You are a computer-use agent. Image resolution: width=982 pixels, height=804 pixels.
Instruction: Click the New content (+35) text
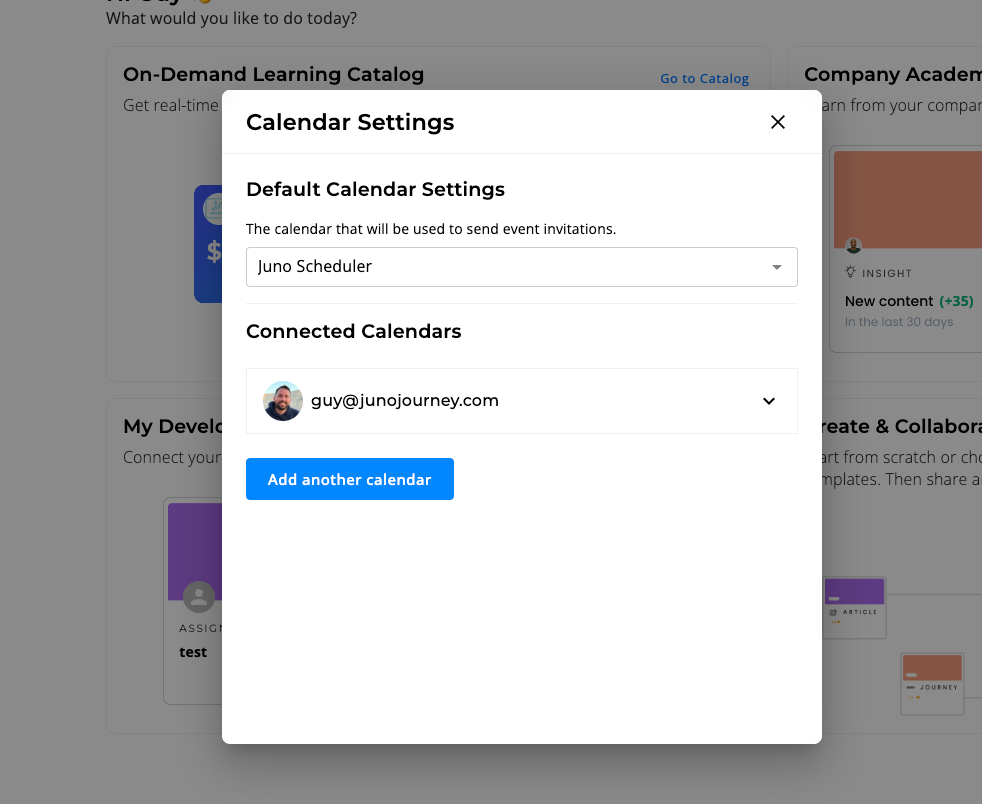[909, 301]
